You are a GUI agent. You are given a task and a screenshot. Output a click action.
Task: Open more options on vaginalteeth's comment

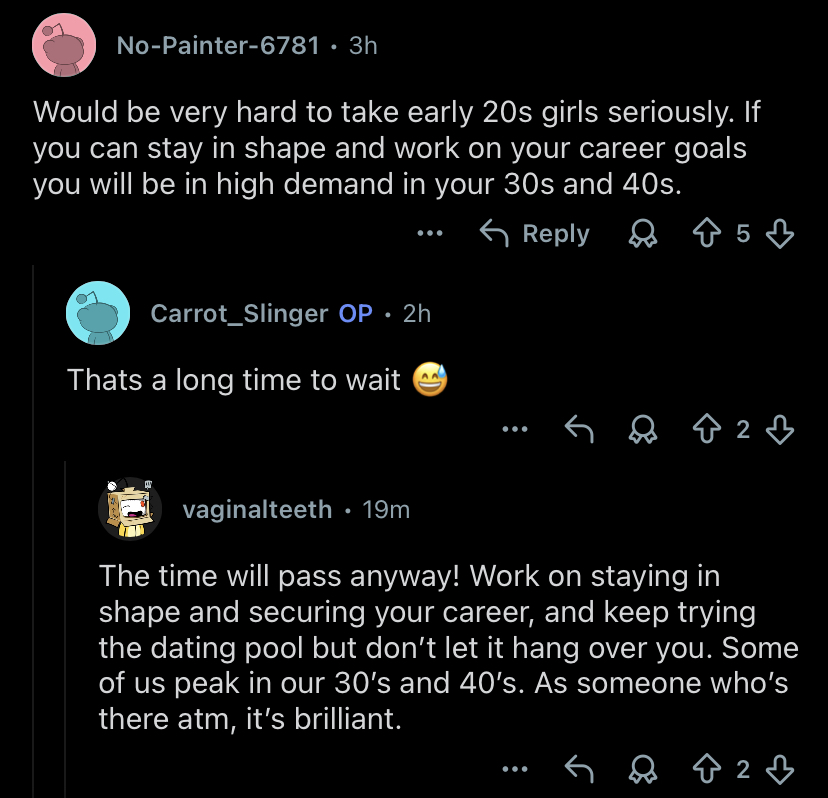pyautogui.click(x=514, y=769)
